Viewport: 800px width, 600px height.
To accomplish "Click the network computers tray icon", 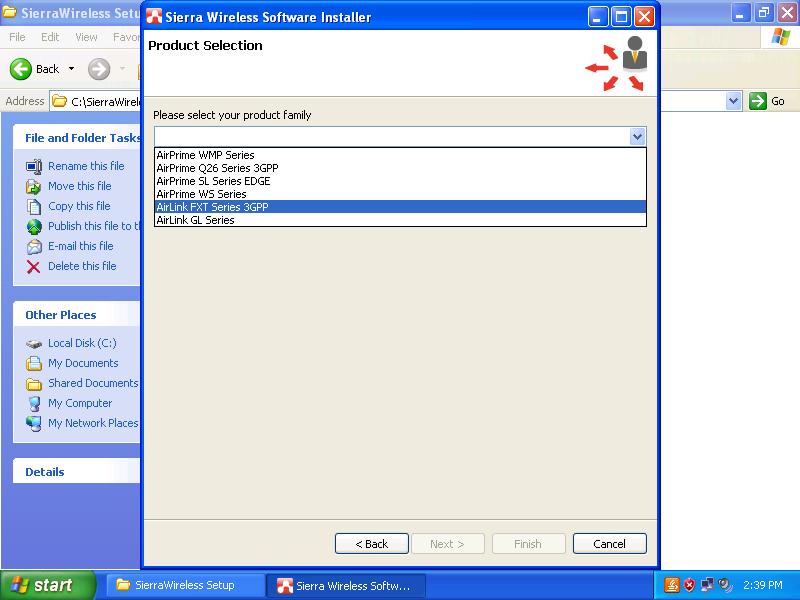I will tap(707, 585).
